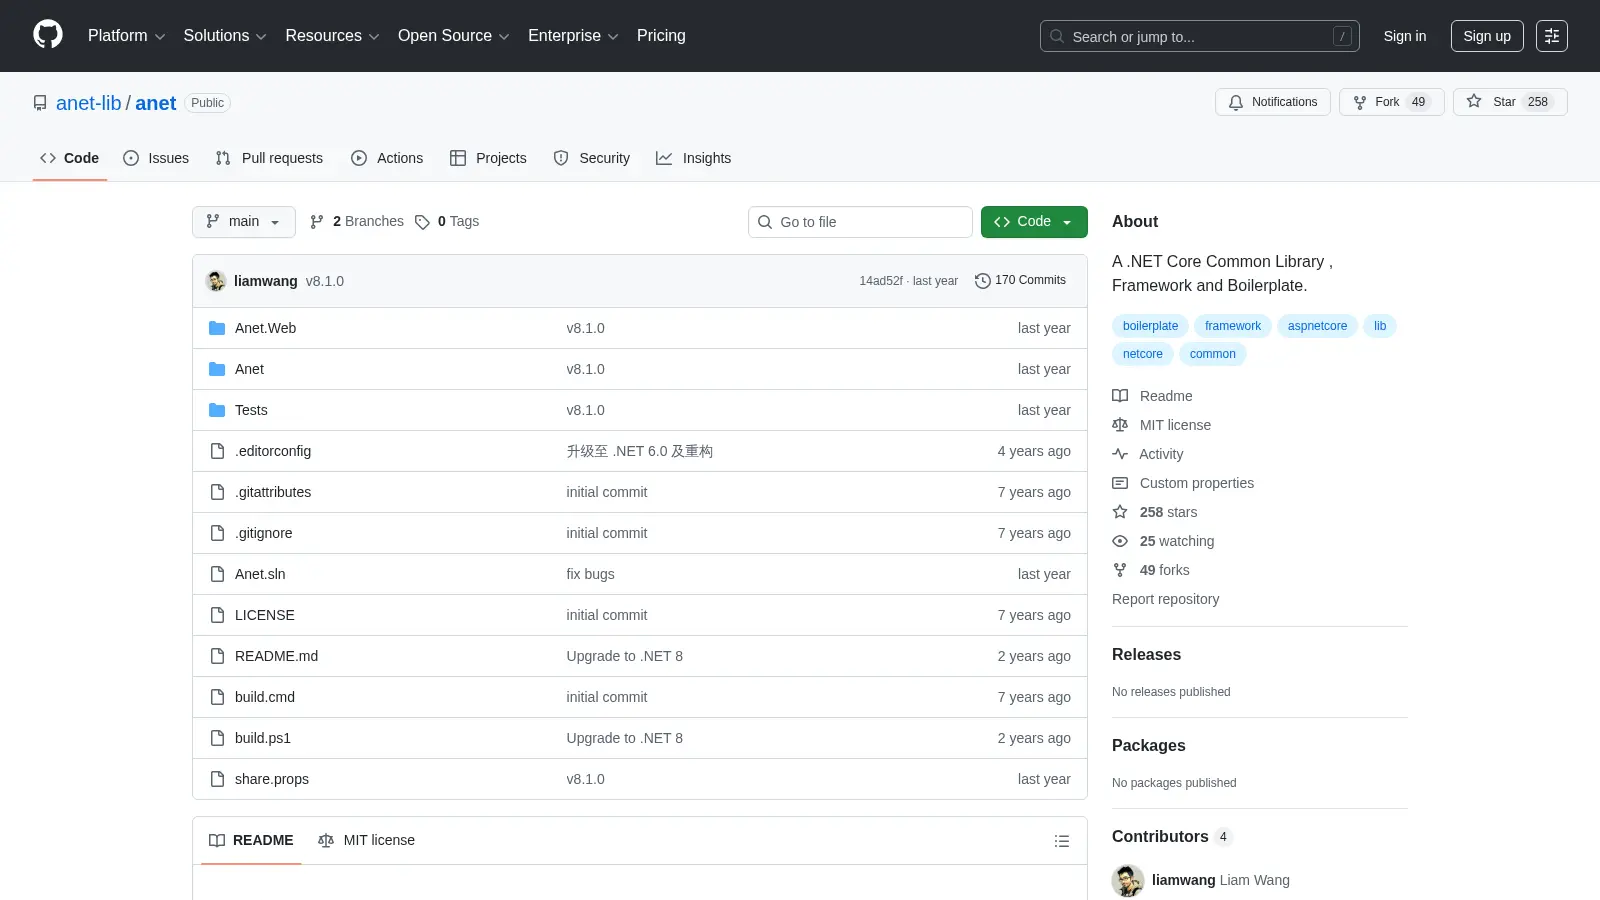Expand the Platform menu

tap(127, 36)
